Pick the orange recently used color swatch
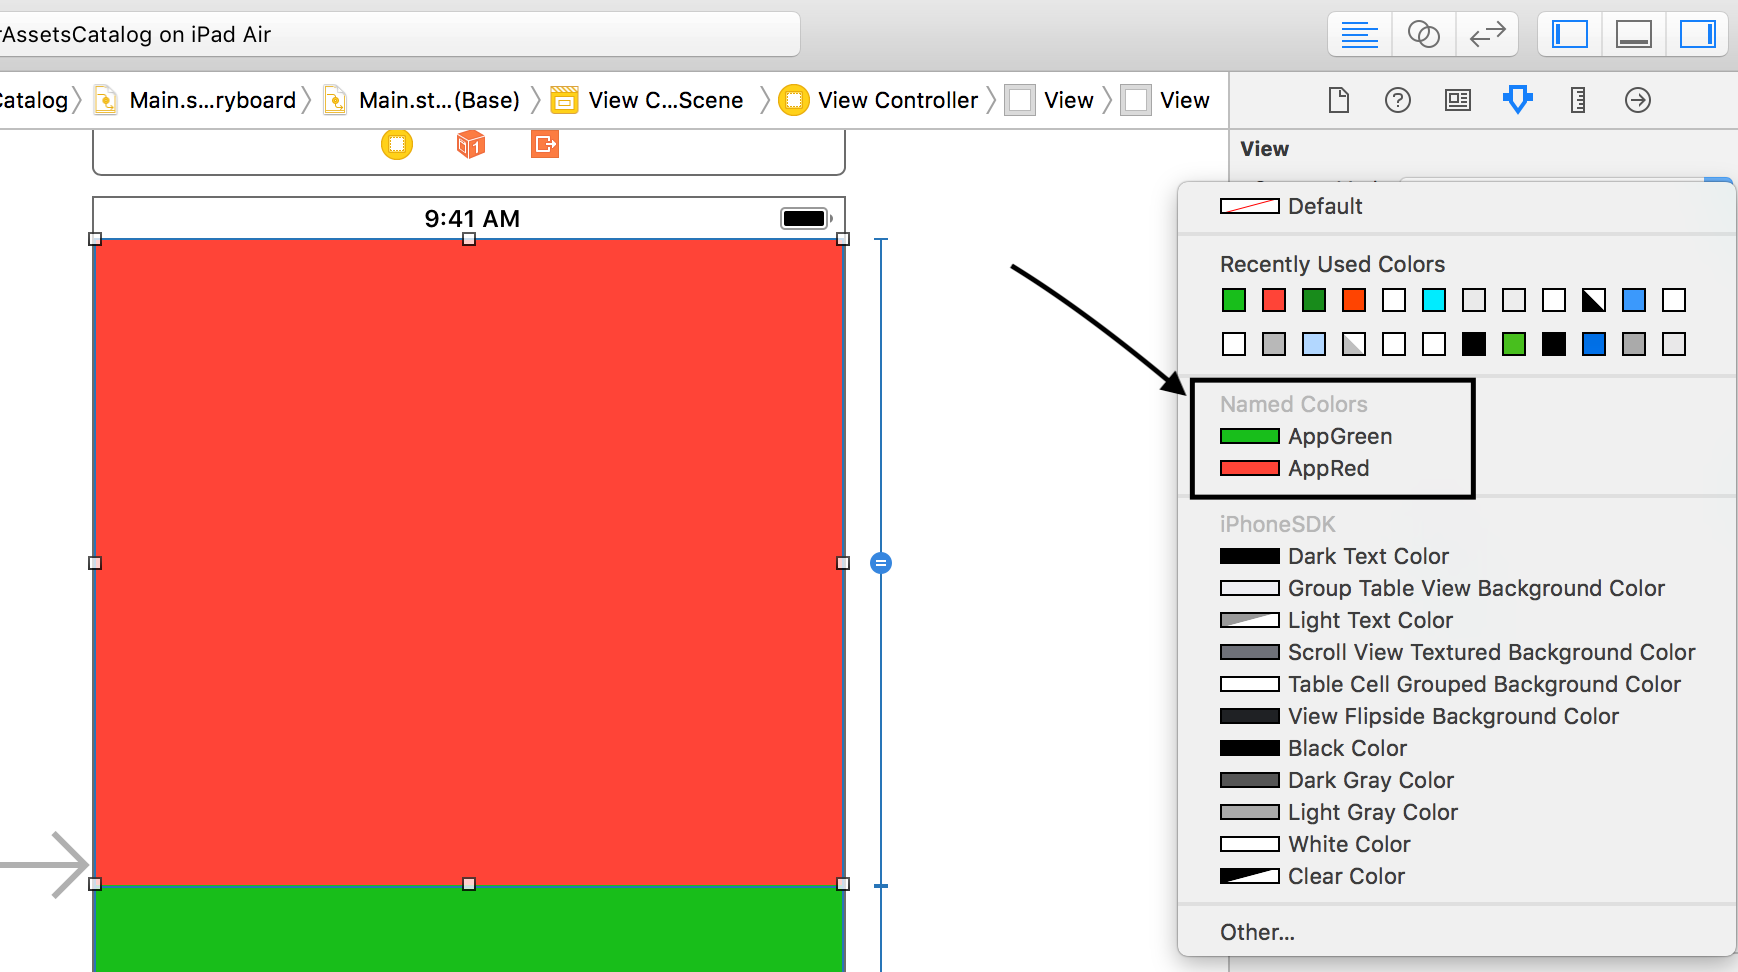Screen dimensions: 1738x972 point(1354,300)
